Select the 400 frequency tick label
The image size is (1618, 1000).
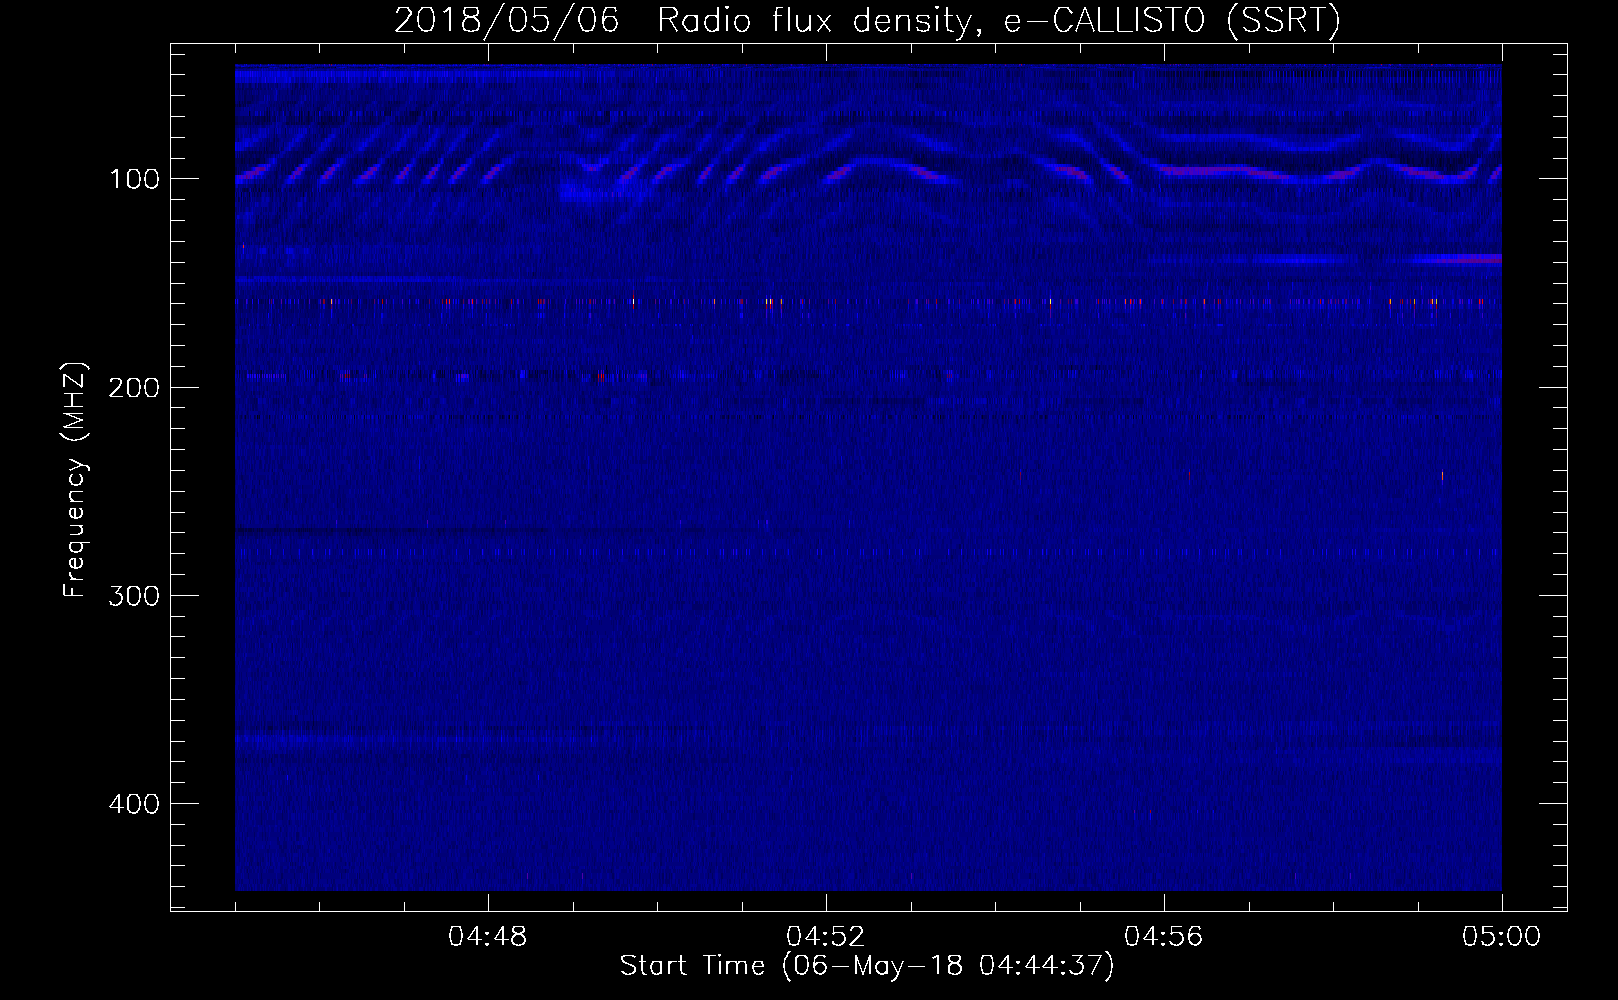pyautogui.click(x=135, y=804)
